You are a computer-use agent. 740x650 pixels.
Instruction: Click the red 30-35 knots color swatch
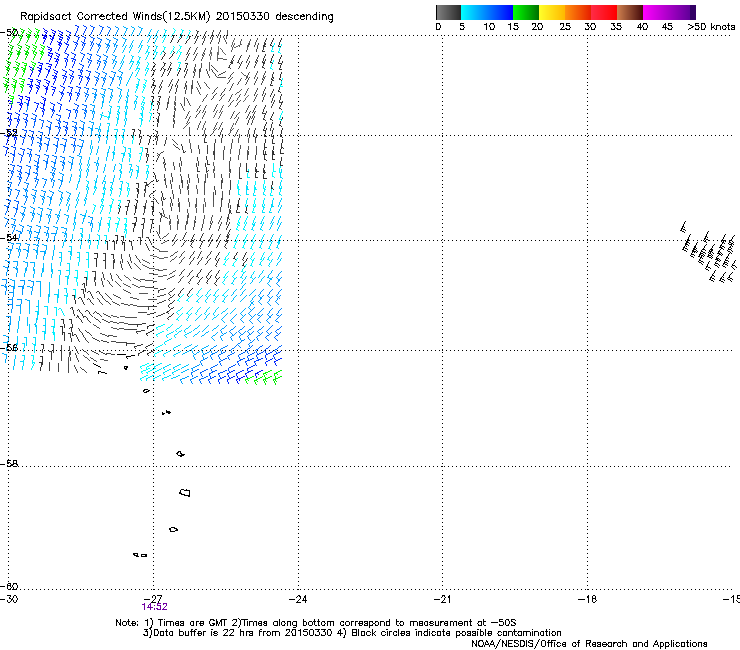click(x=604, y=12)
